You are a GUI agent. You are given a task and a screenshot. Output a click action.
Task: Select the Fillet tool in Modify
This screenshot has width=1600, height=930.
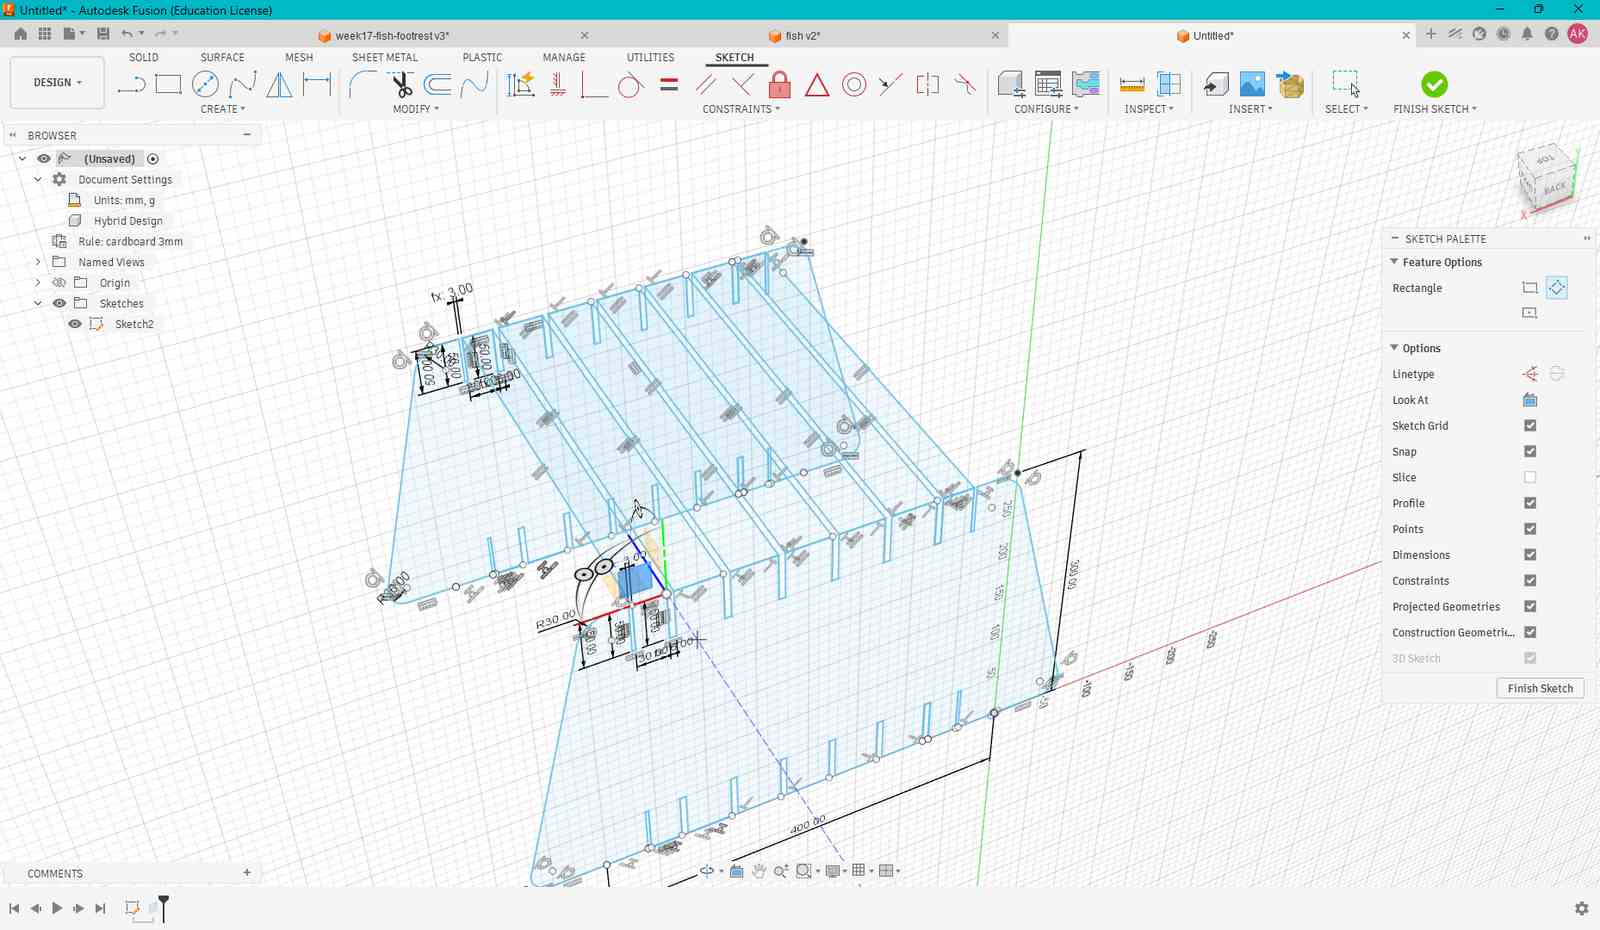362,85
